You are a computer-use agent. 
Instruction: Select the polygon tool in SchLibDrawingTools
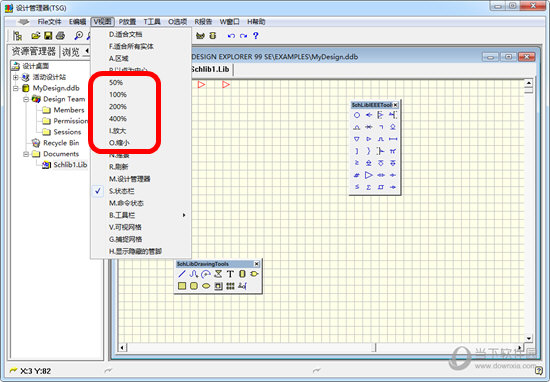coord(218,274)
